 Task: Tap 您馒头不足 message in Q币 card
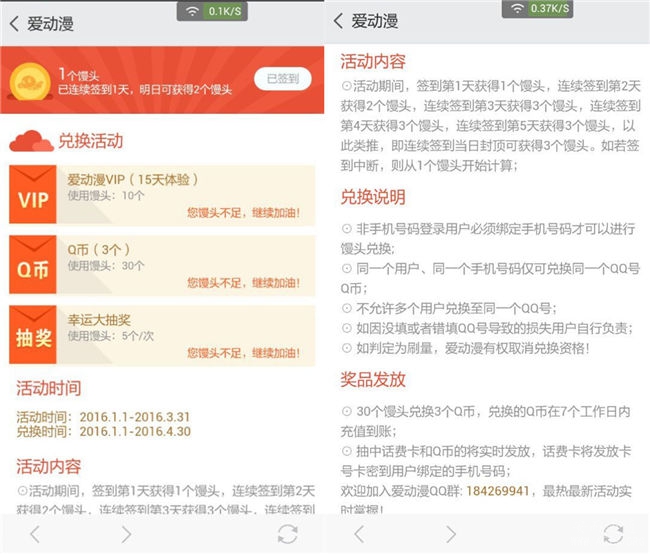243,283
